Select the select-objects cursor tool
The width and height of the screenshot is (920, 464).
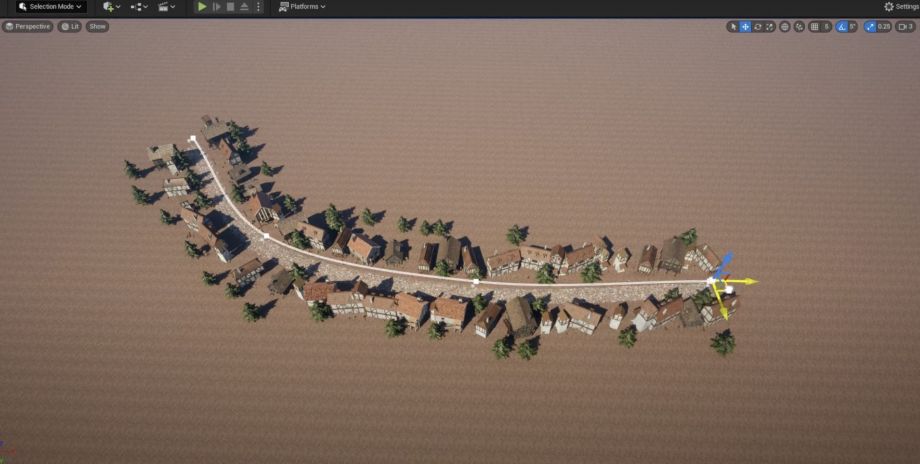733,26
